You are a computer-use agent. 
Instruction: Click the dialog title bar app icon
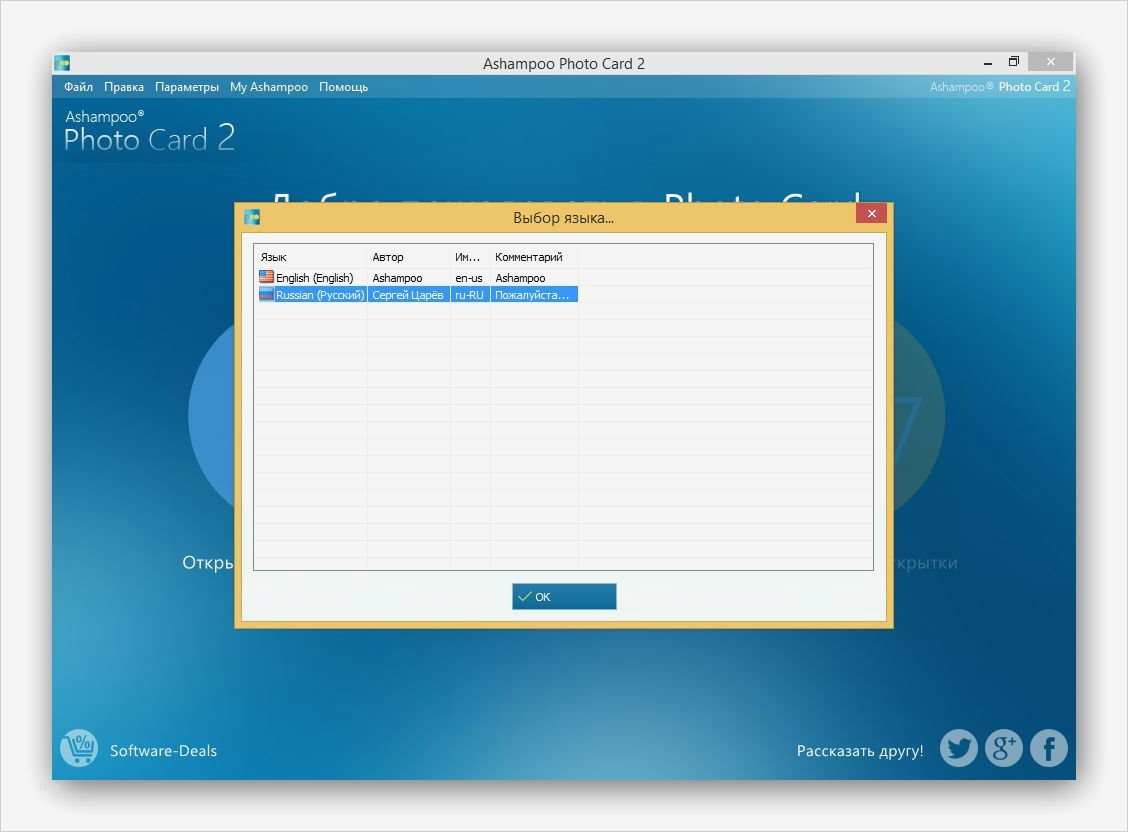[x=252, y=217]
